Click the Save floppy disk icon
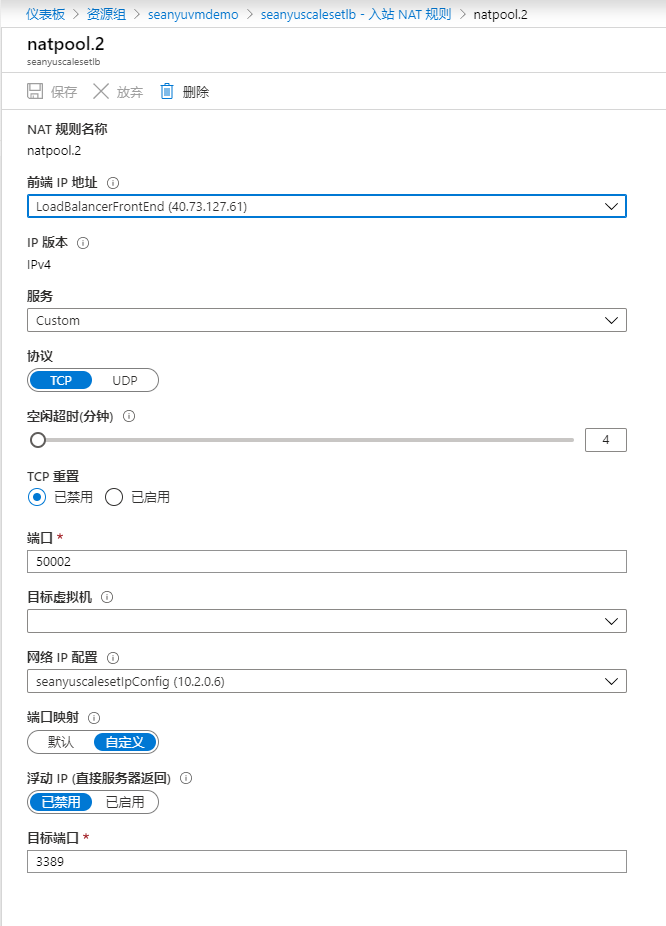The width and height of the screenshot is (666, 926). coord(35,92)
